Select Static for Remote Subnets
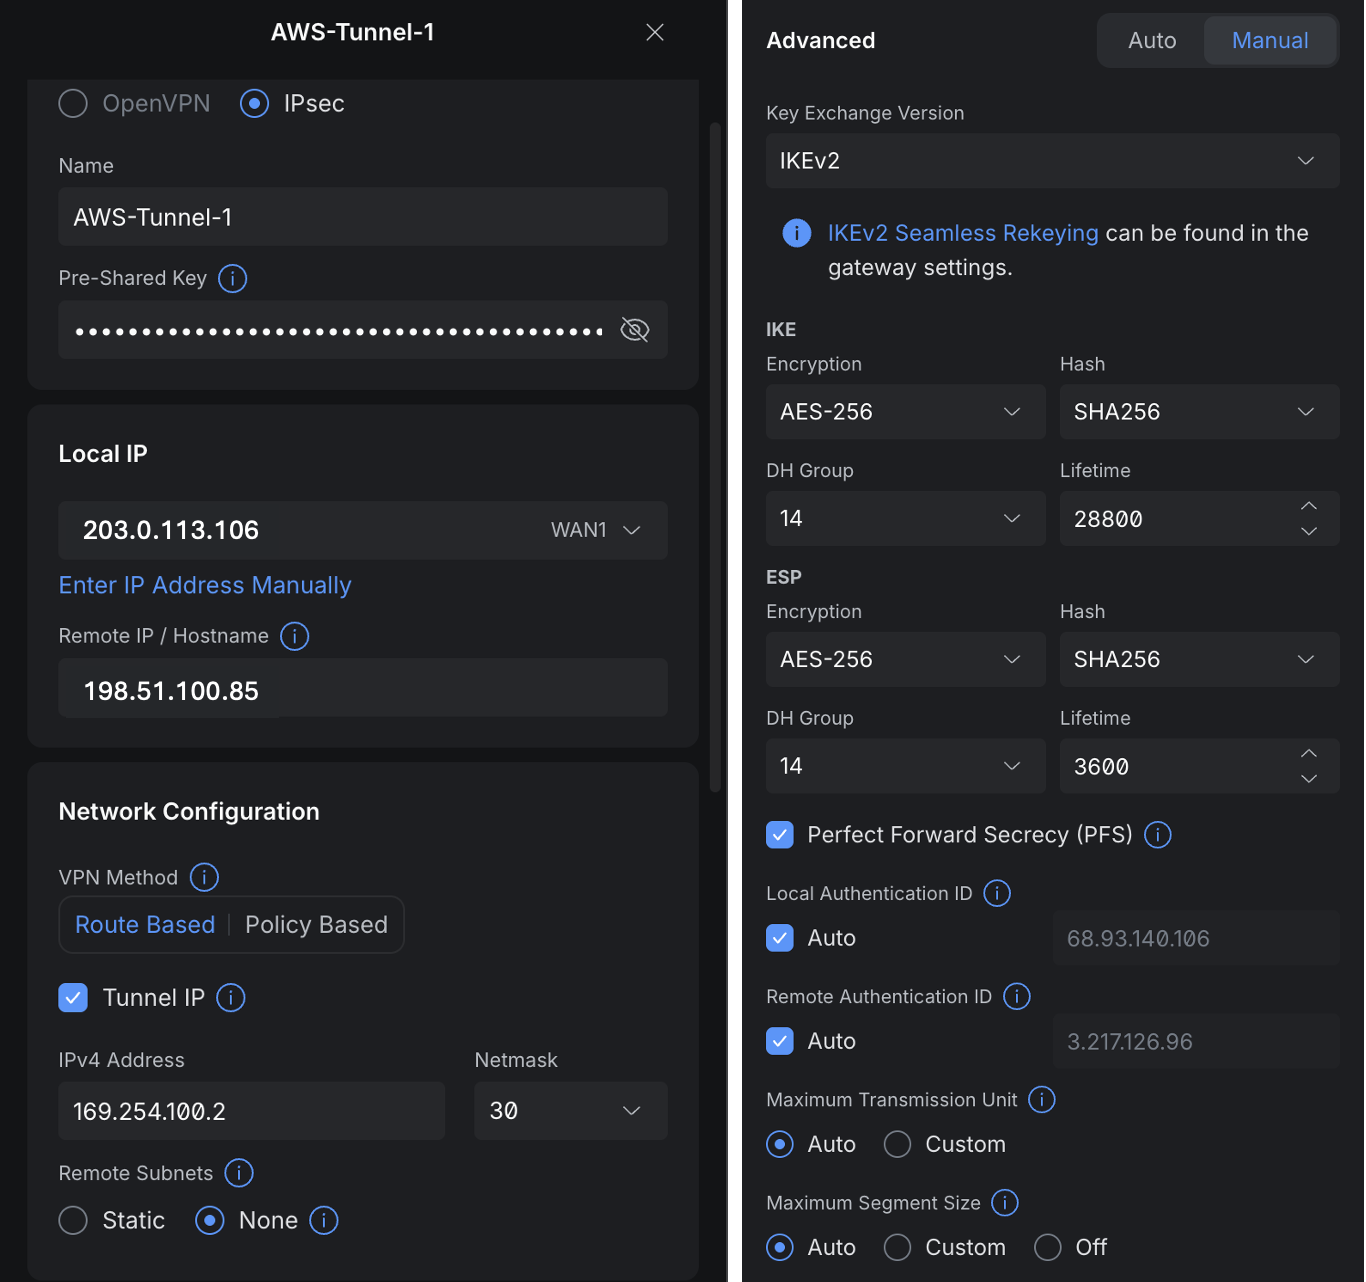 pos(73,1220)
